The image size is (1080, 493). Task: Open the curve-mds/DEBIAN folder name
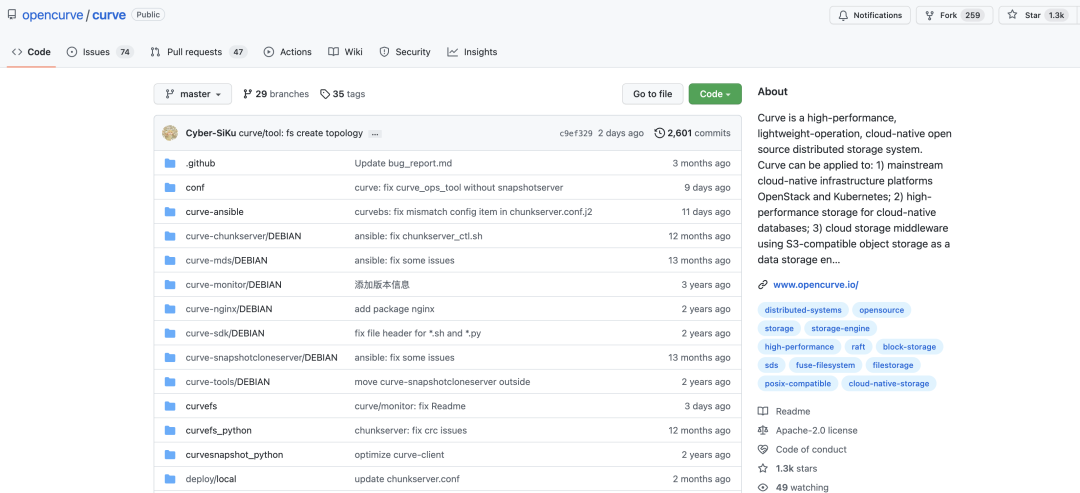pos(227,260)
